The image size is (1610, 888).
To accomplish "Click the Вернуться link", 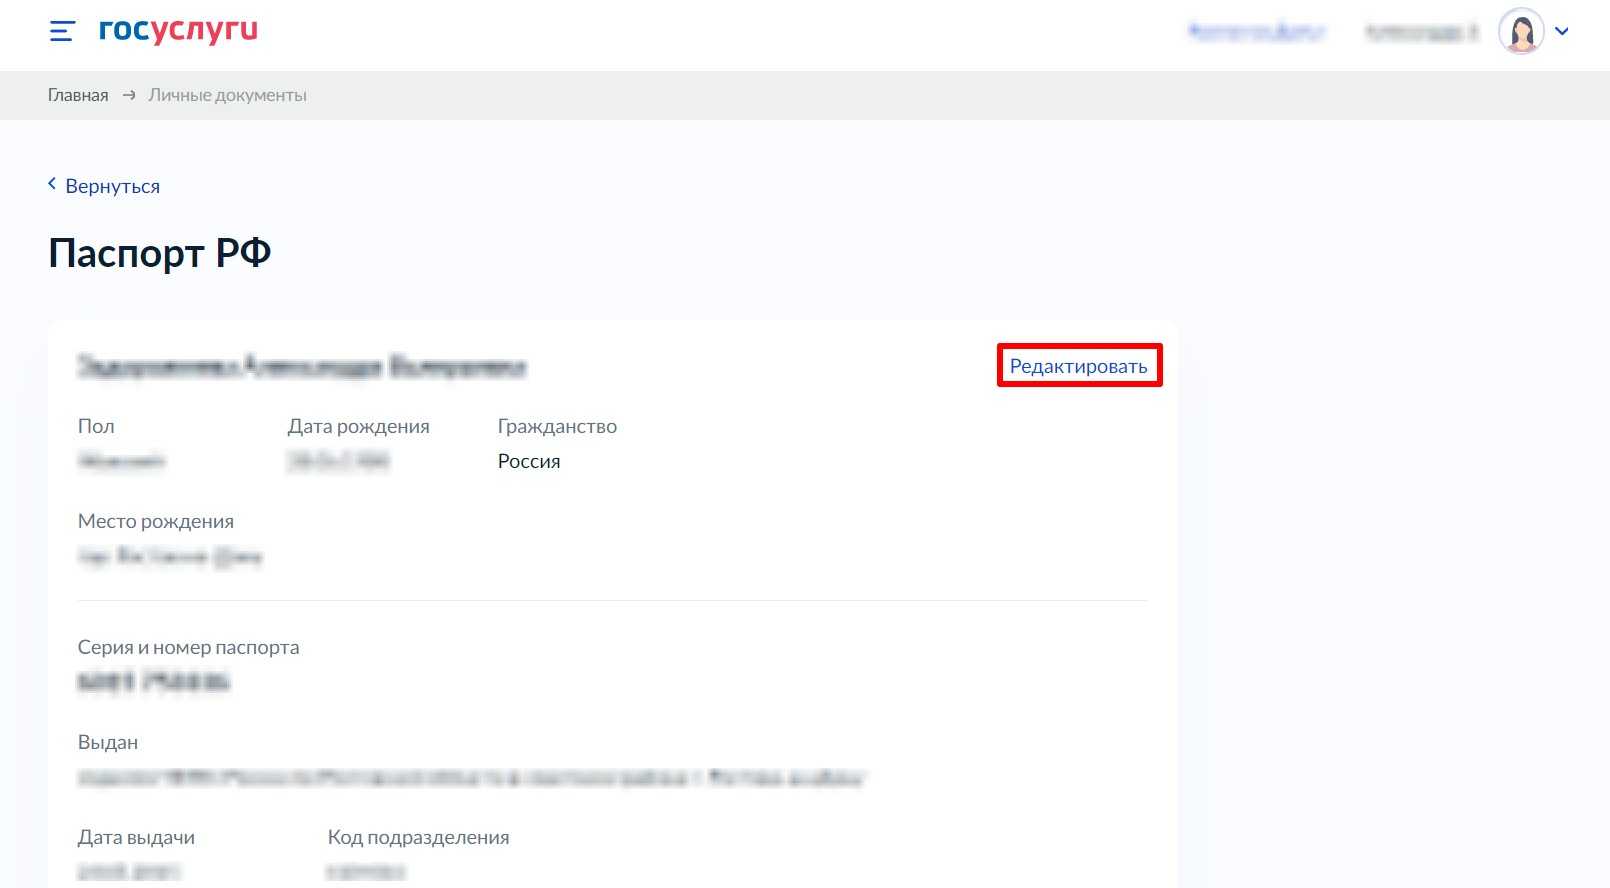I will tap(112, 186).
